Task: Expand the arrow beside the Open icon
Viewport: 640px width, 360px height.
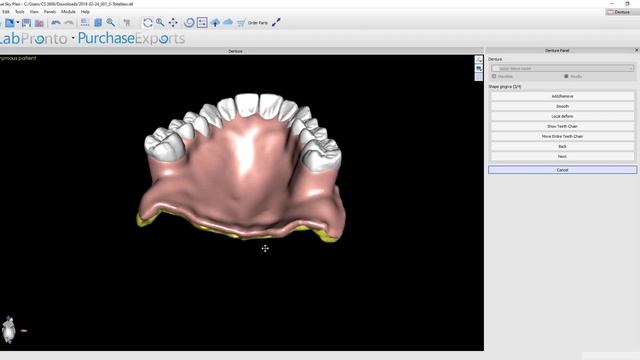Action: 18,23
